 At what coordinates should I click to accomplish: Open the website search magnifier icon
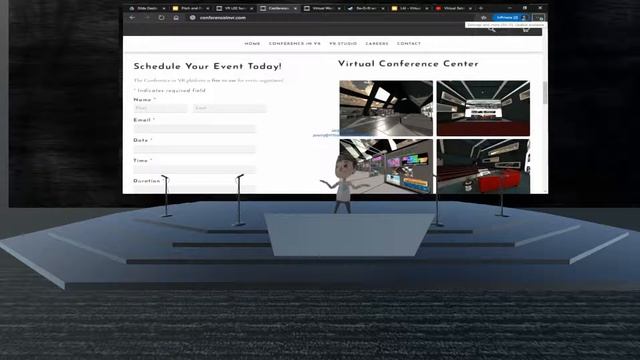pyautogui.click(x=492, y=29)
